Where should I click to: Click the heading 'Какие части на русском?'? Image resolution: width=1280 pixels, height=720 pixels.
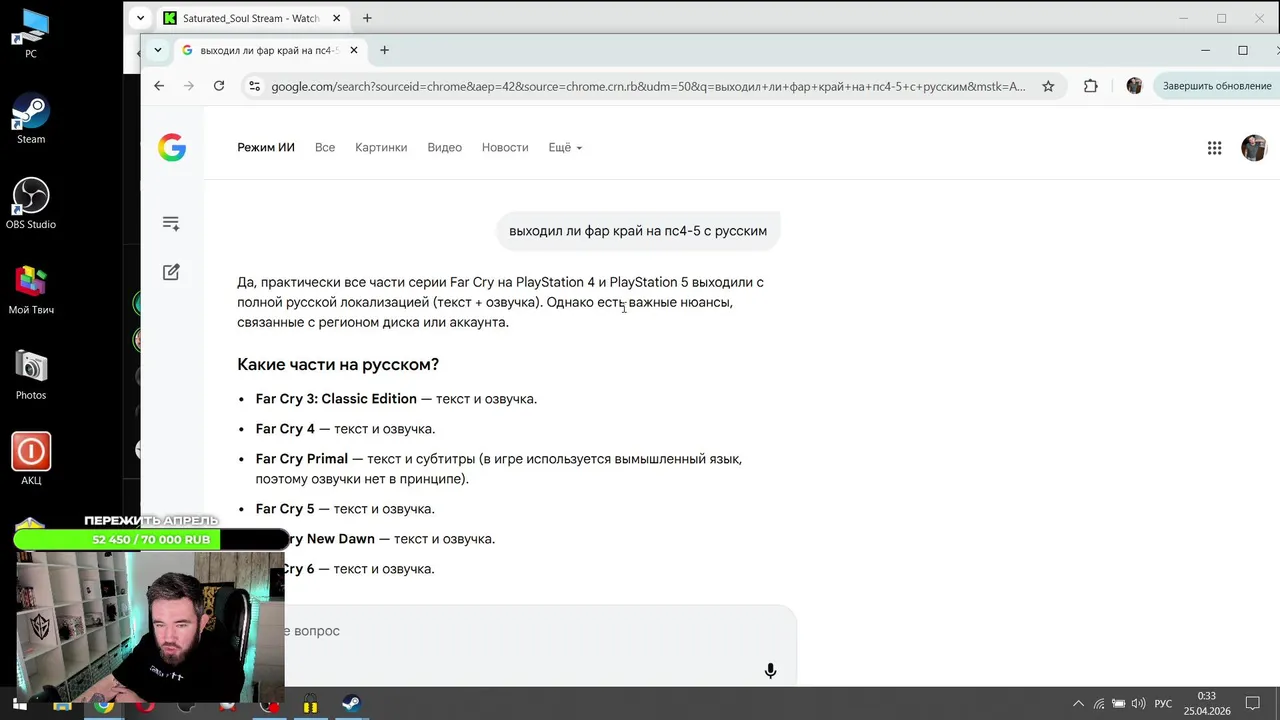(338, 364)
